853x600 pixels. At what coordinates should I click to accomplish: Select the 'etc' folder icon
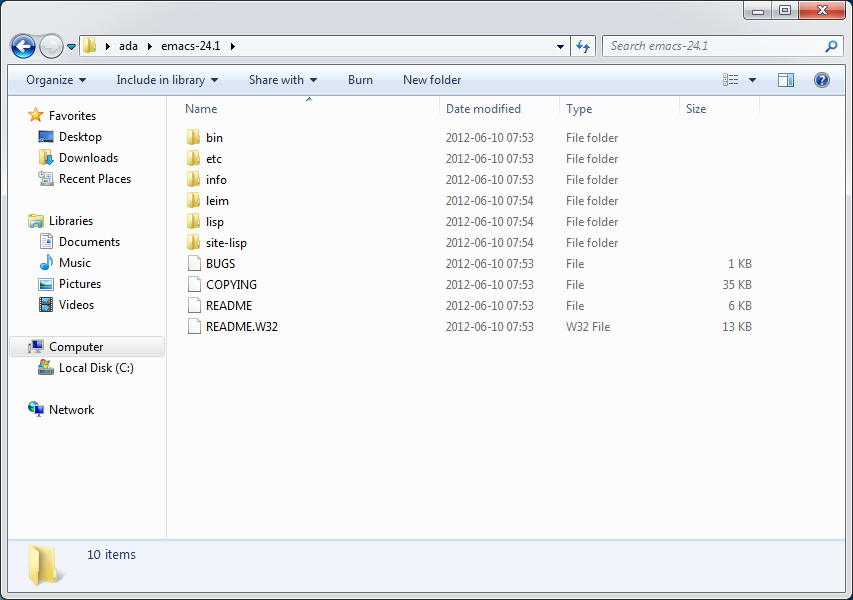point(193,158)
